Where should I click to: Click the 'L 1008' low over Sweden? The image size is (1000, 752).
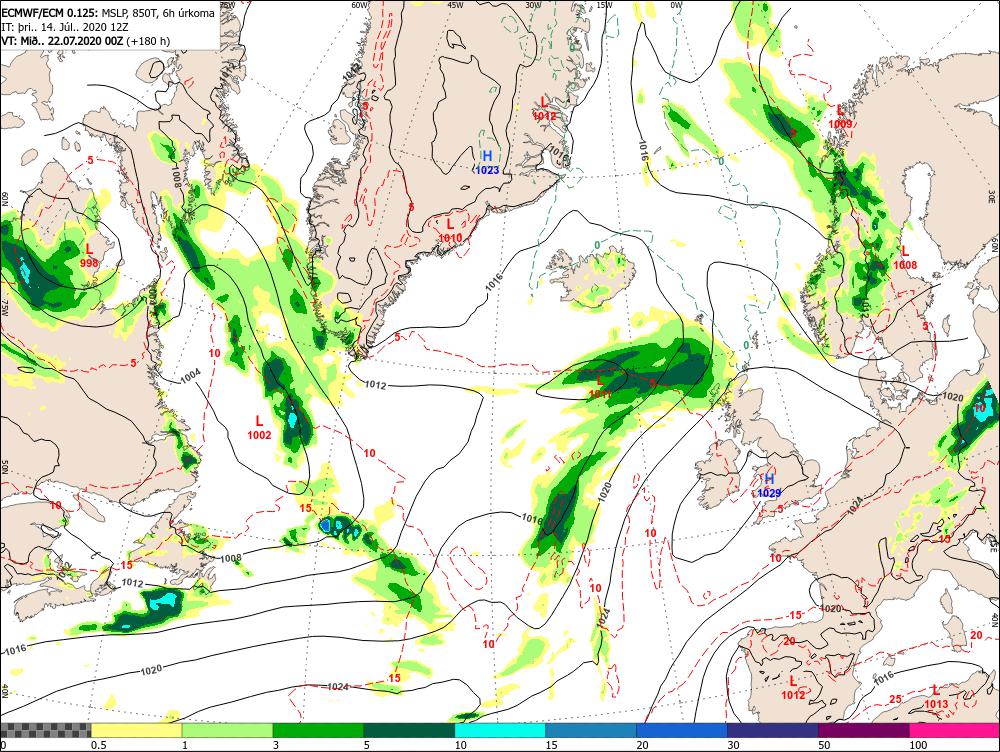coord(904,258)
